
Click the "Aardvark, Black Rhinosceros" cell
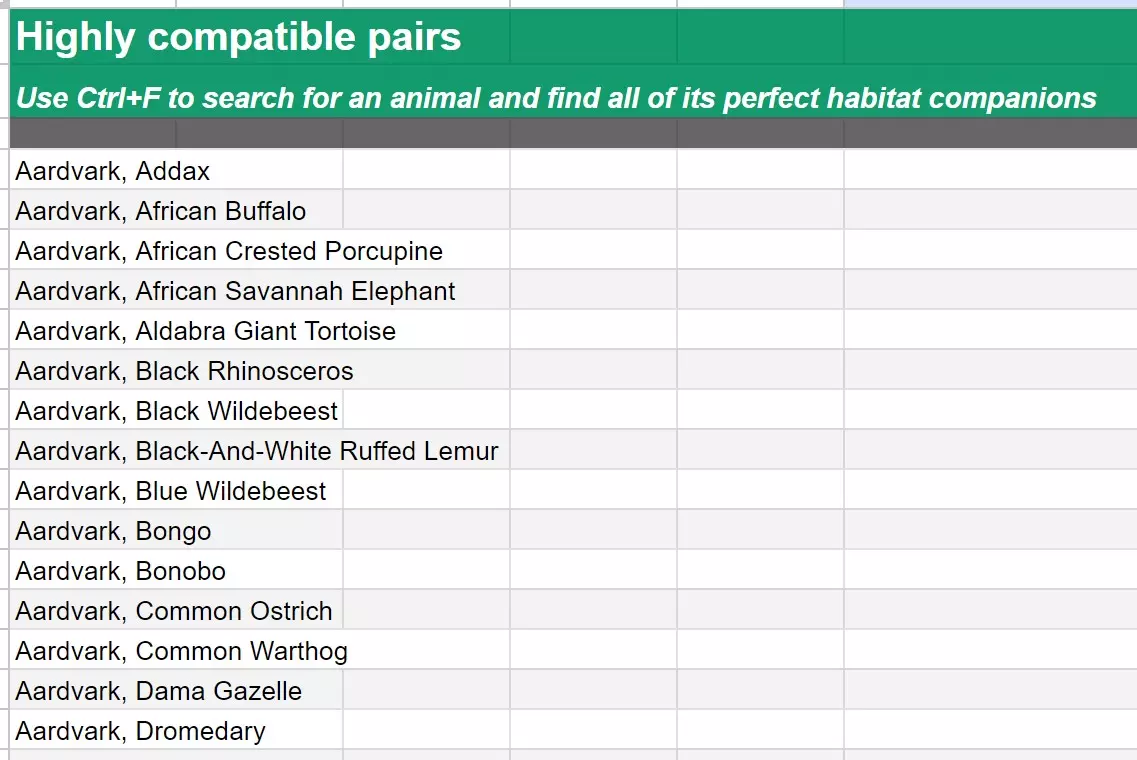[x=185, y=371]
